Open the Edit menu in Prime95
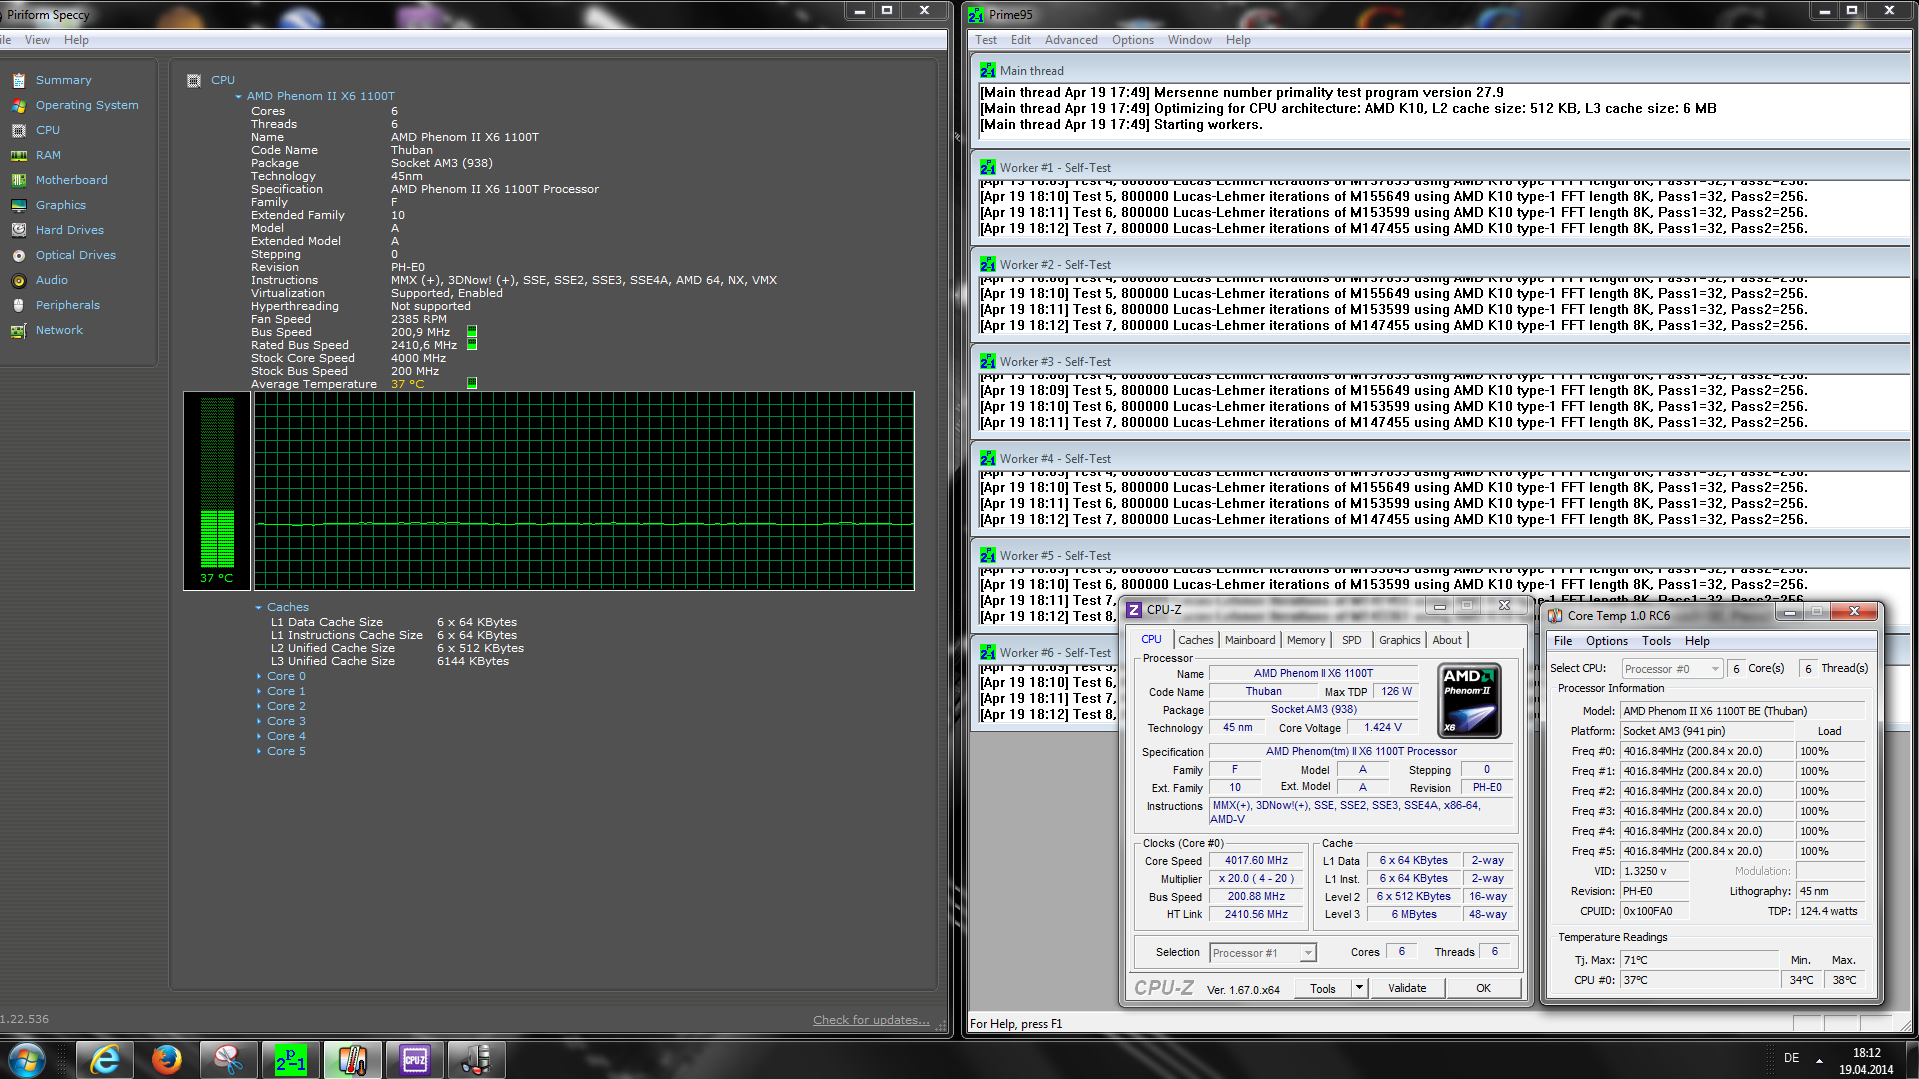This screenshot has width=1919, height=1079. [1021, 40]
